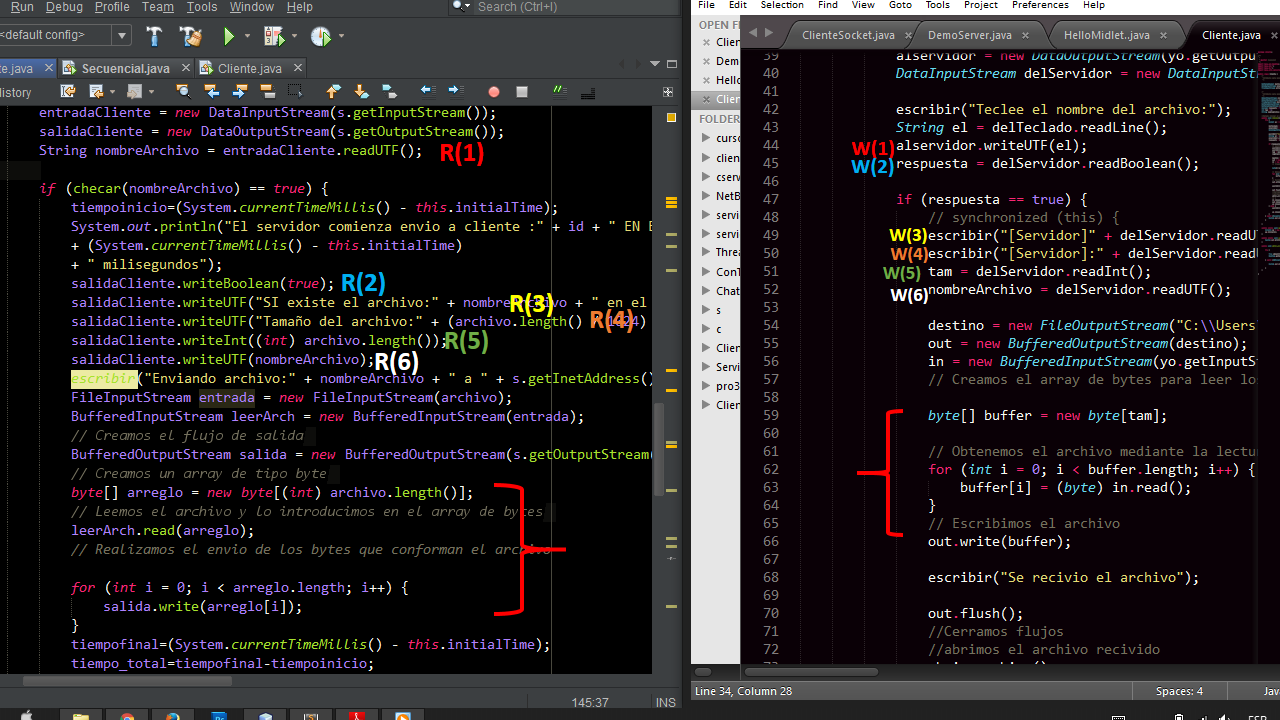The image size is (1280, 720).
Task: Toggle rectangular selection mode
Action: point(295,92)
